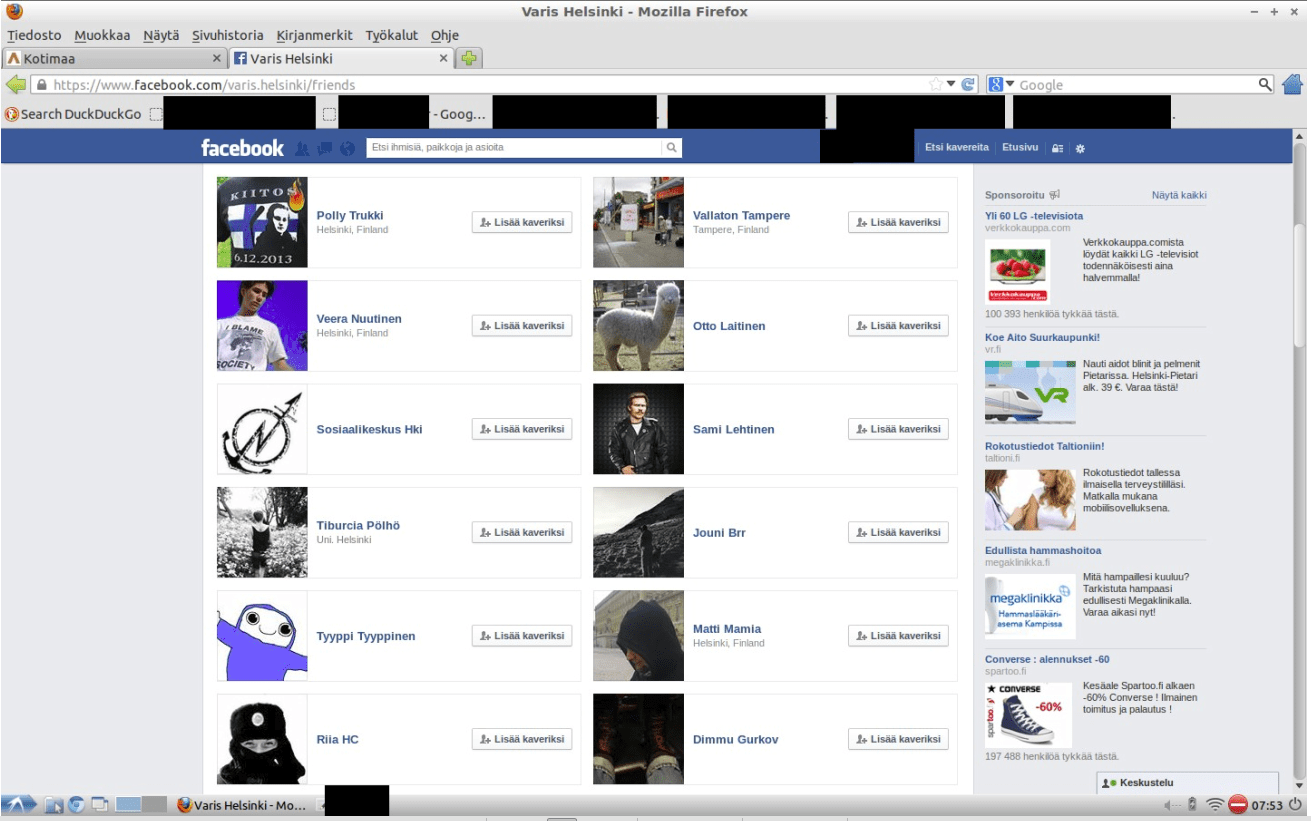Click the Facebook search input field
The width and height of the screenshot is (1311, 821).
click(515, 148)
